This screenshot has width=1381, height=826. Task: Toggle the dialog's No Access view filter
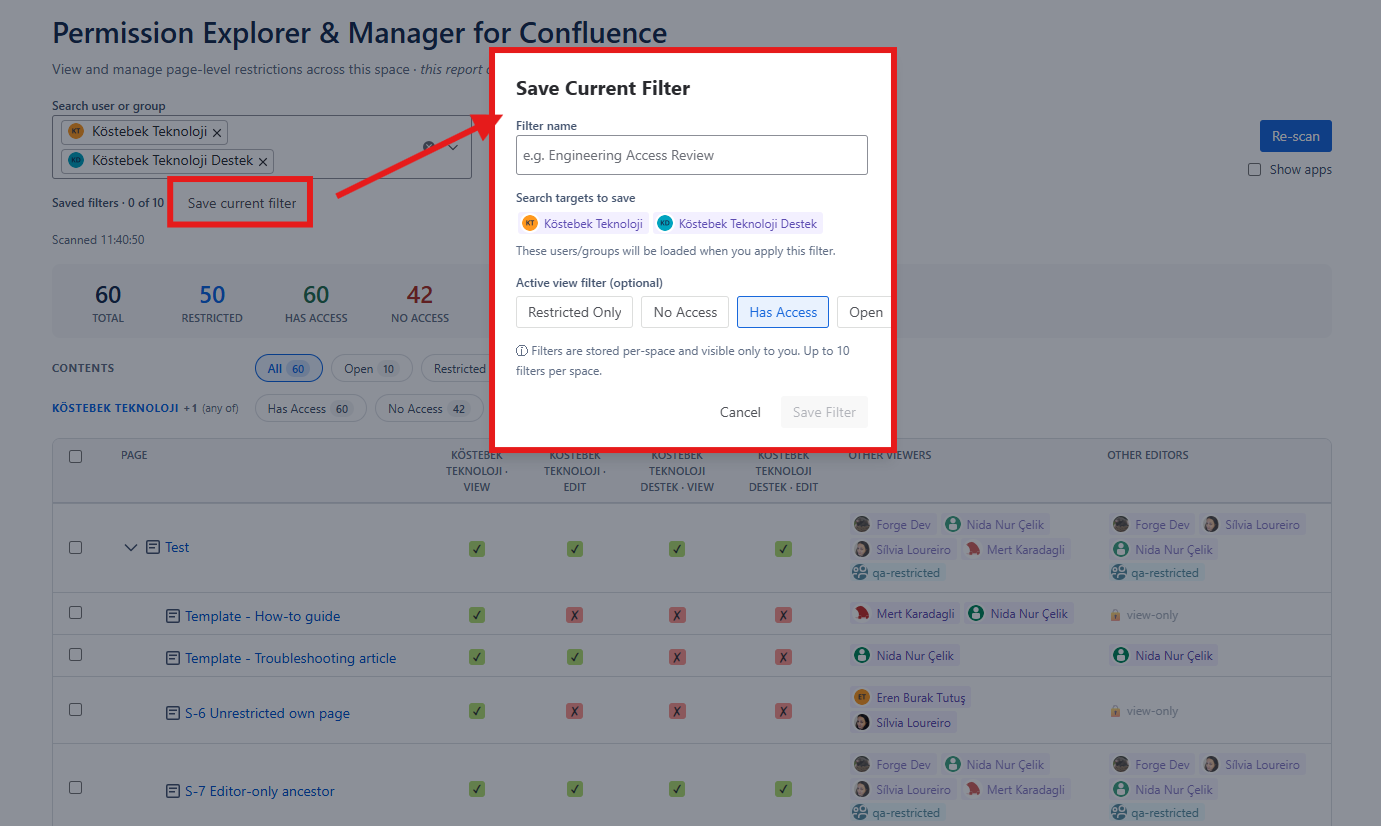click(x=685, y=312)
